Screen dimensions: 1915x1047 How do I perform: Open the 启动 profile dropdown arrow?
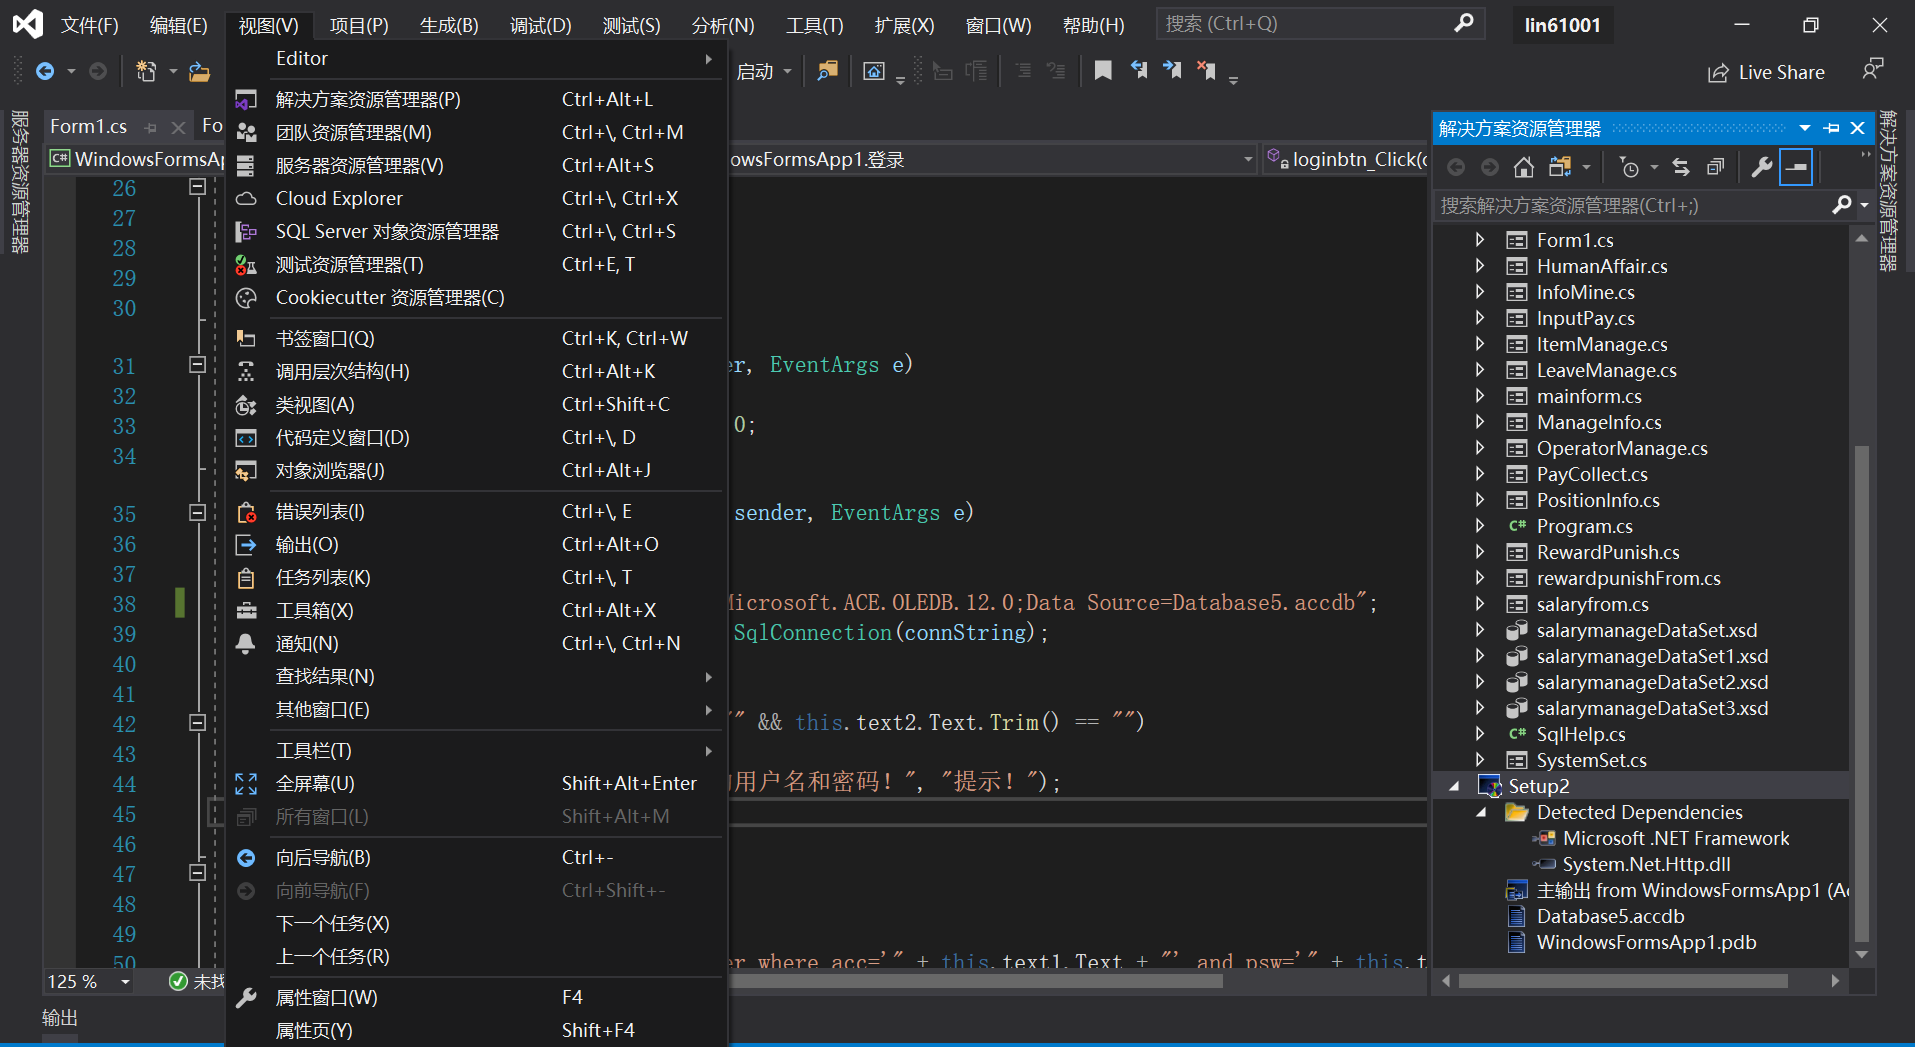pyautogui.click(x=789, y=70)
